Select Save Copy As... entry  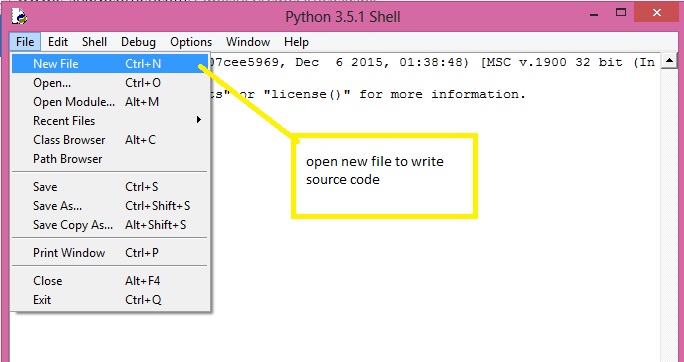coord(109,225)
